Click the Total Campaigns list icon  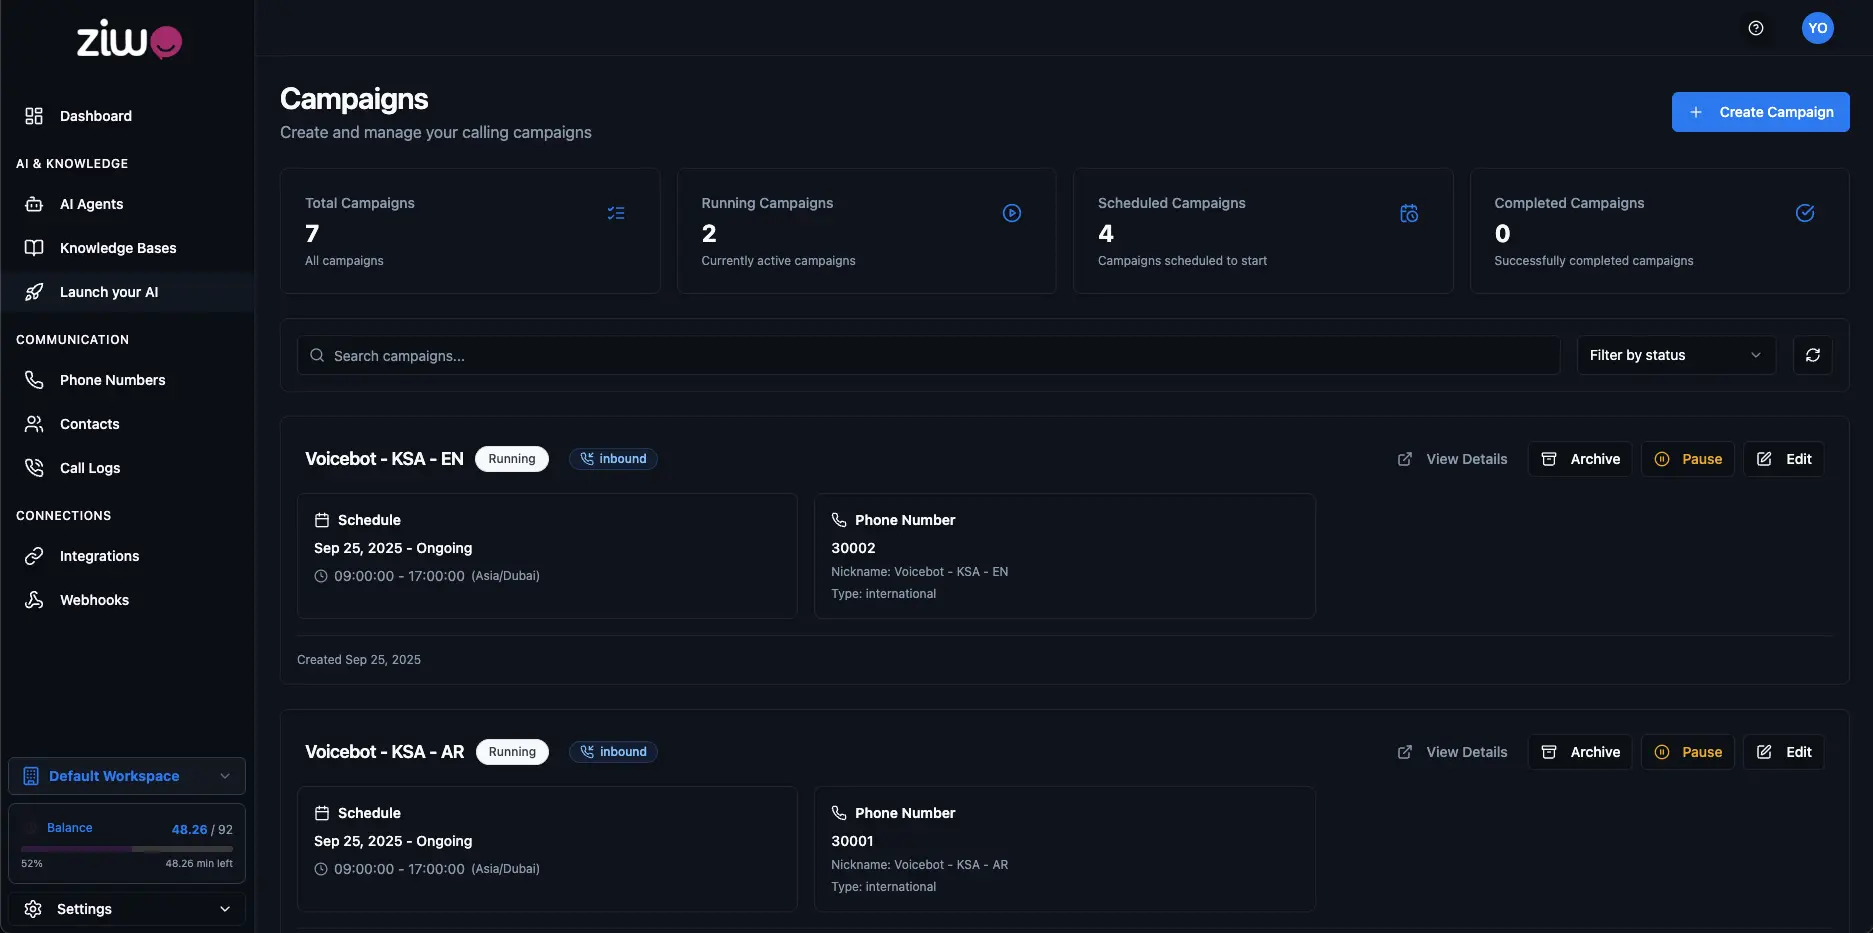615,213
